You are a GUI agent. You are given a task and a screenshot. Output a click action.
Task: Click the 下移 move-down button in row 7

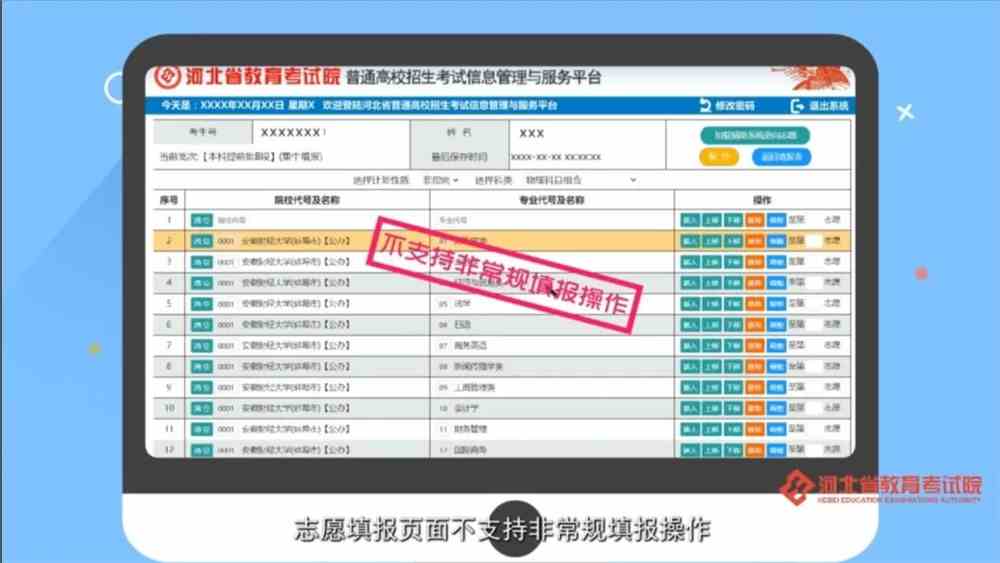[733, 346]
